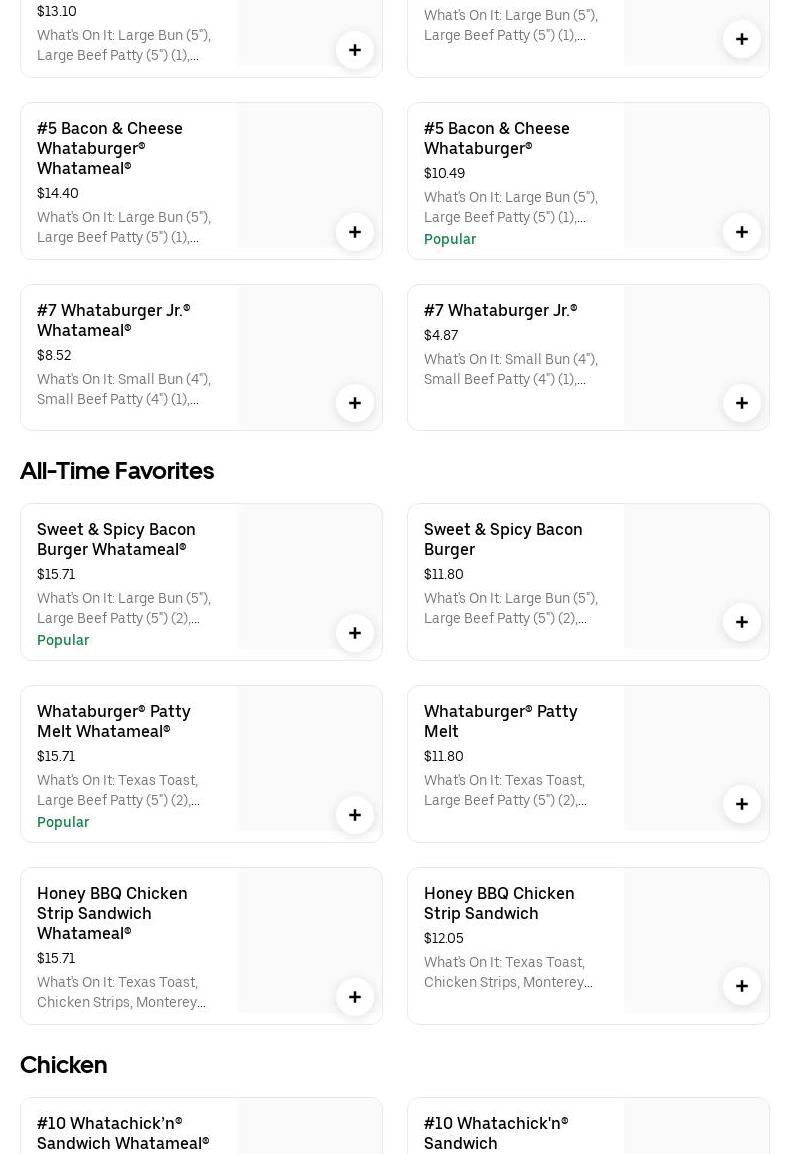Add #7 Whataburger Jr. Whatameal to cart
This screenshot has height=1154, width=804.
pyautogui.click(x=355, y=403)
